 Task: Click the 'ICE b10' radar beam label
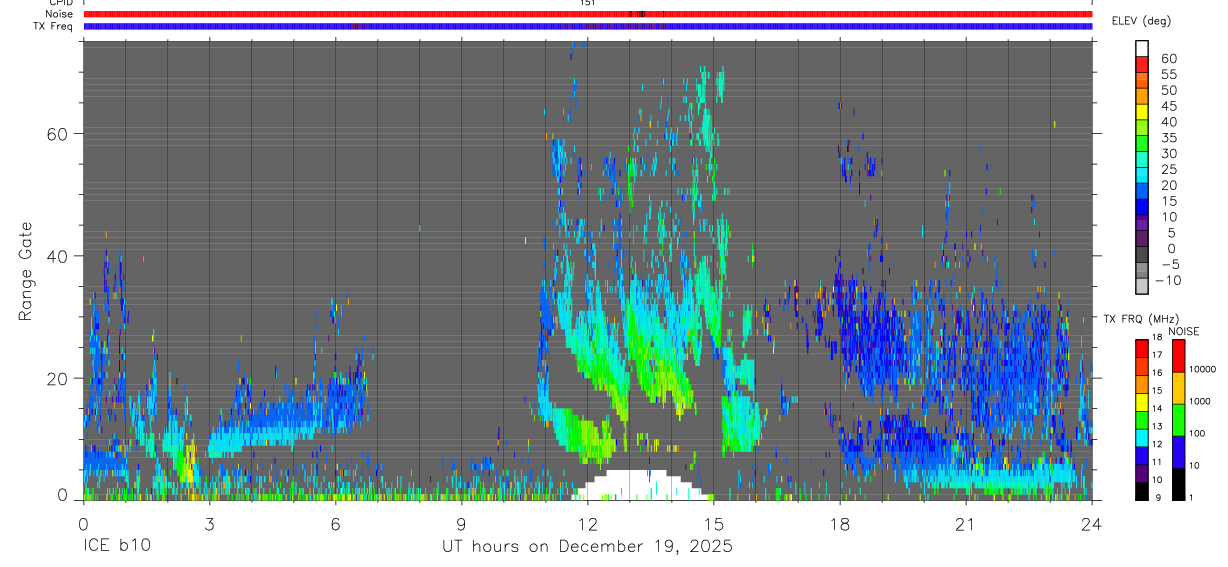(x=115, y=547)
